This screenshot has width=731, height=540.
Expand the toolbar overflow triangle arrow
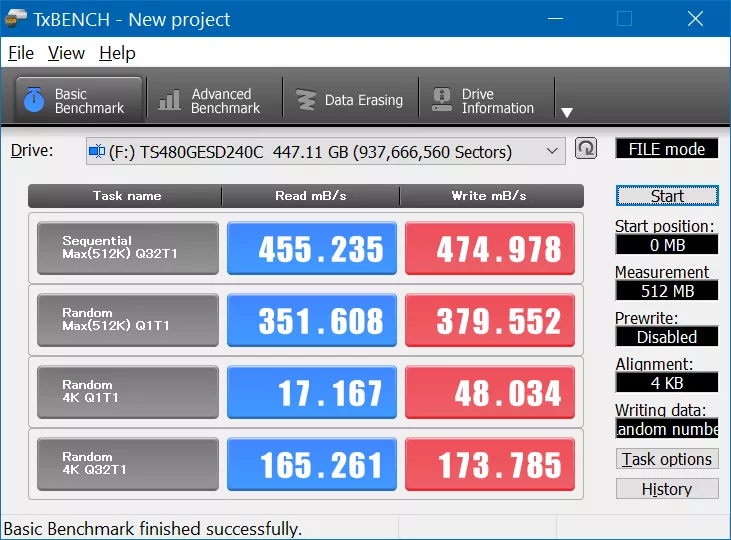[x=567, y=112]
